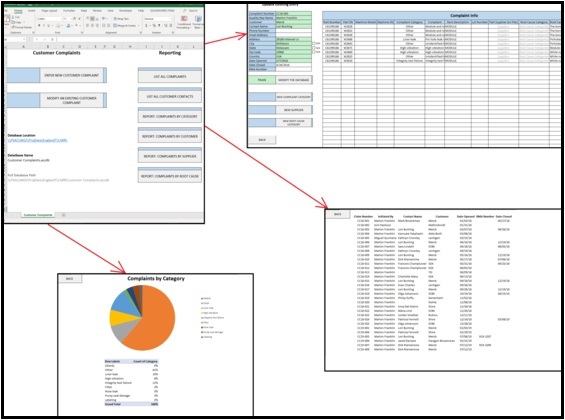The height and width of the screenshot is (420, 565).
Task: Click the Increase Decimal icon
Action: pyautogui.click(x=165, y=26)
